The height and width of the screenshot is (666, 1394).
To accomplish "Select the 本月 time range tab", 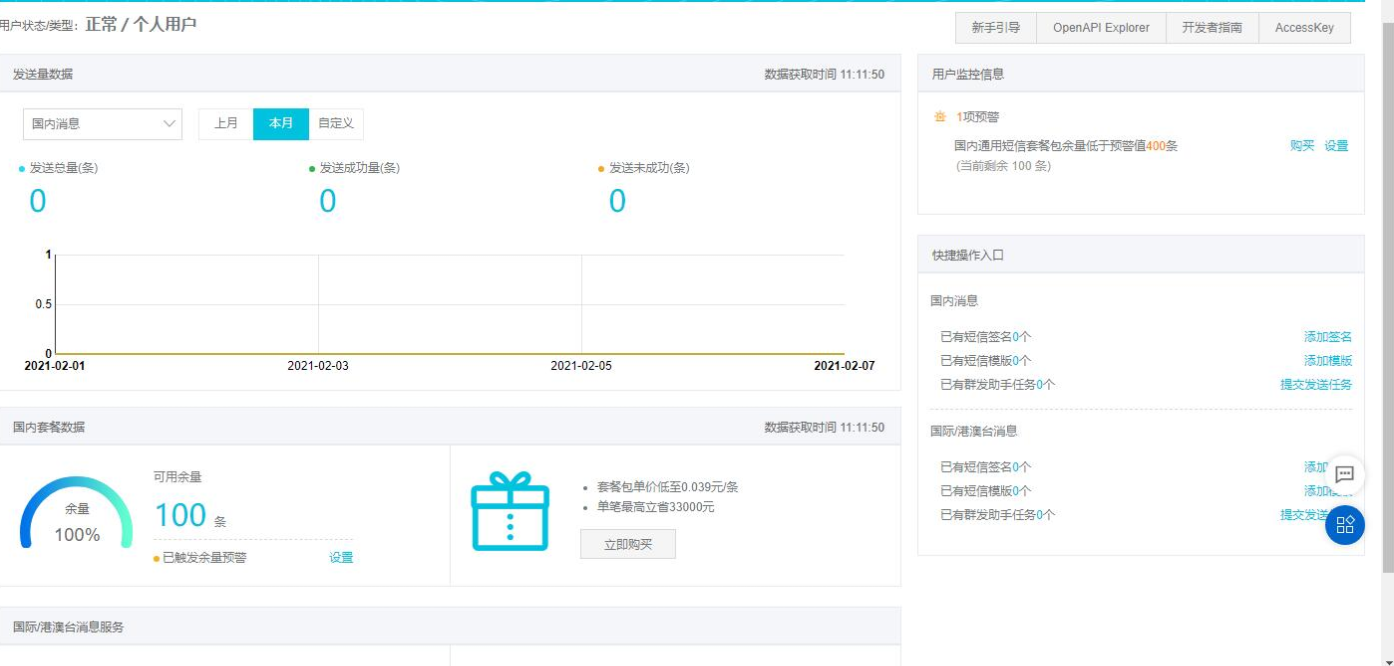I will (x=281, y=124).
